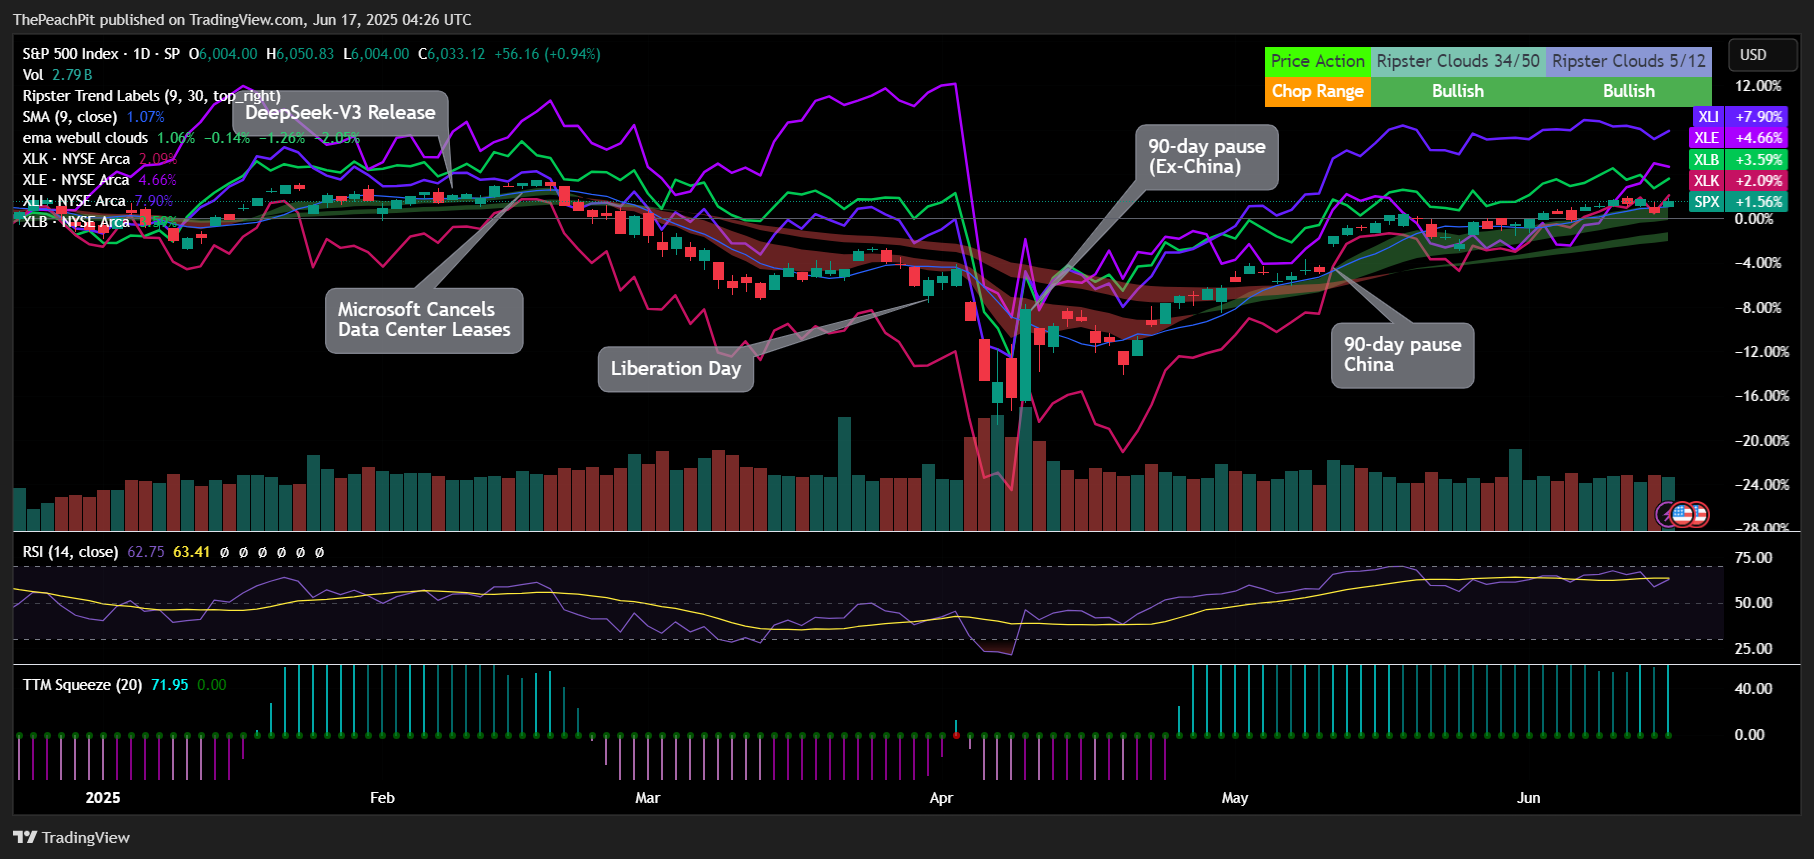The image size is (1814, 859).
Task: Click the XLI +7.90% price scale label
Action: [1740, 117]
